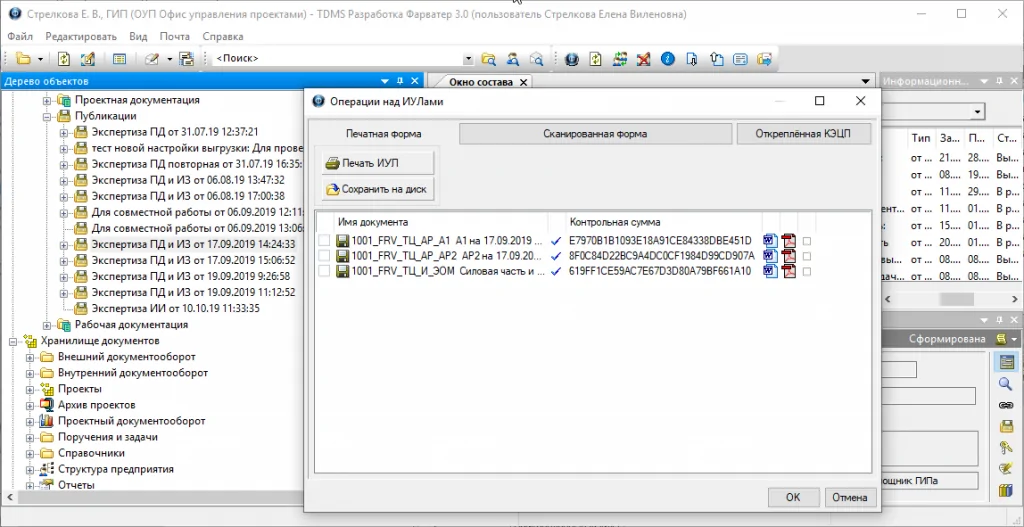
Task: Click the chain link icon in right panel
Action: [x=1006, y=405]
